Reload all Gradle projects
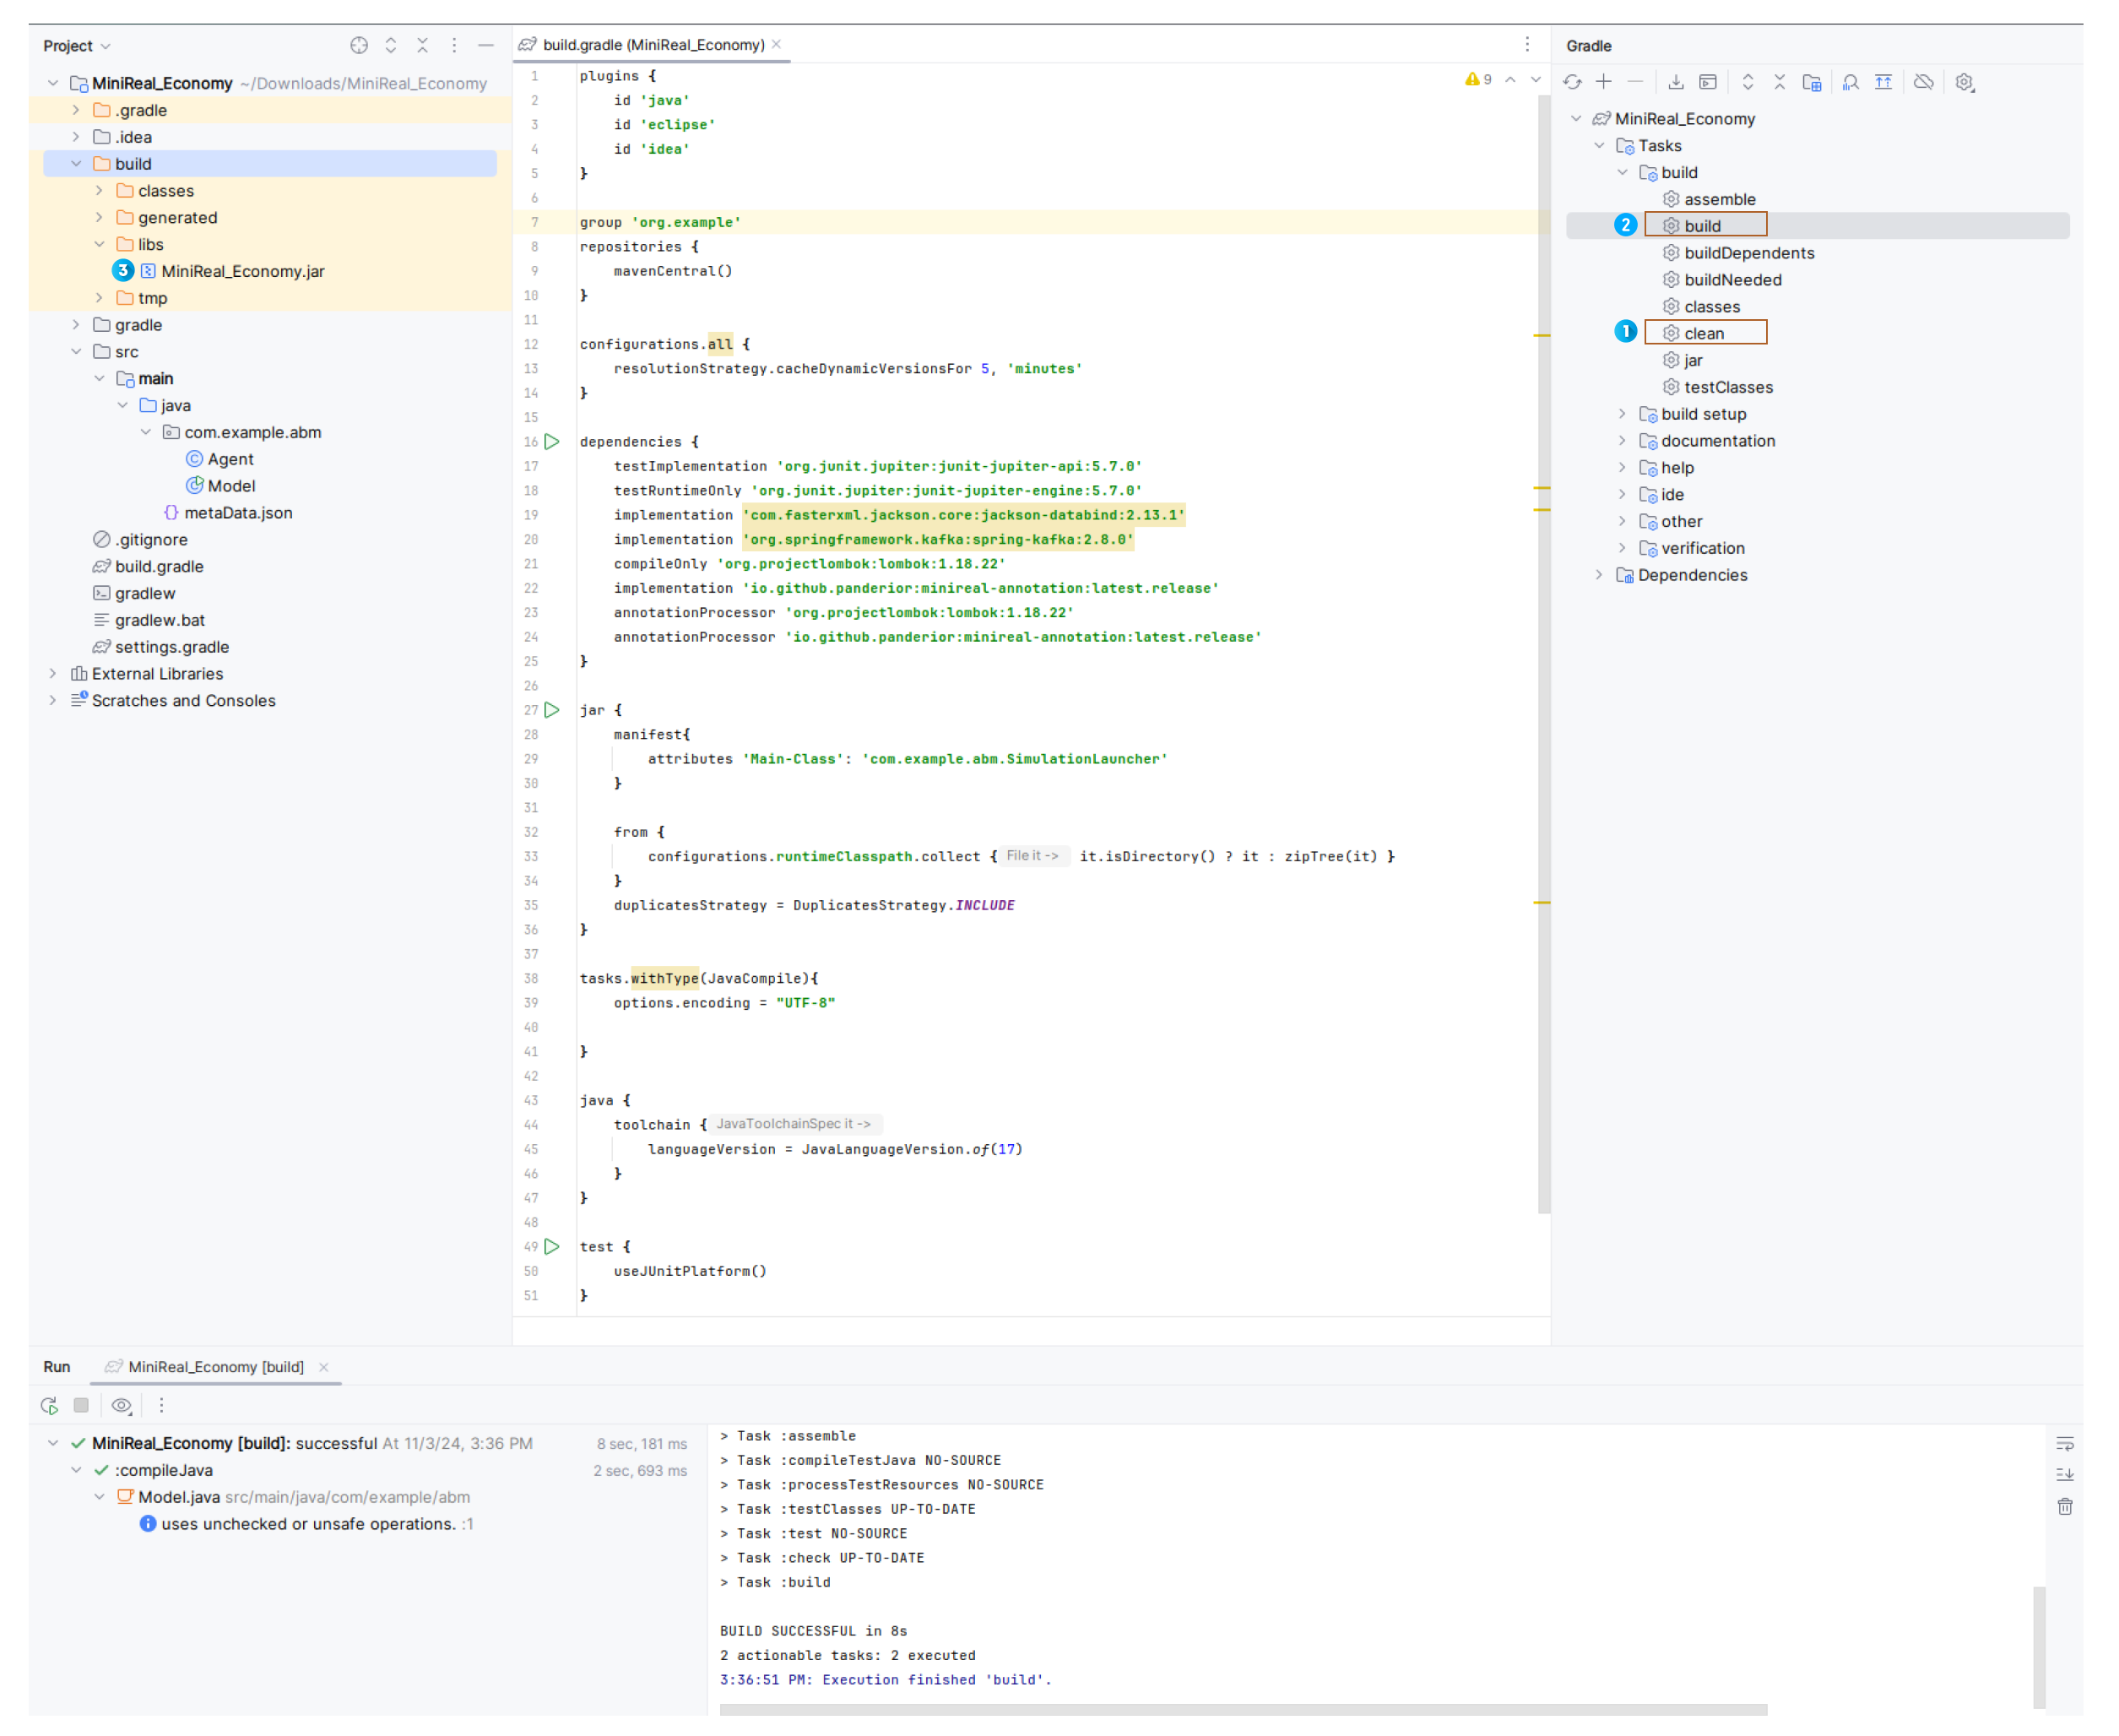 pos(1573,82)
